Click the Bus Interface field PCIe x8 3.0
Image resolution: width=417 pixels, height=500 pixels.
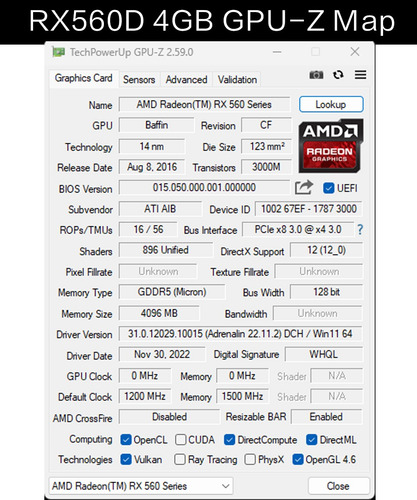[298, 230]
